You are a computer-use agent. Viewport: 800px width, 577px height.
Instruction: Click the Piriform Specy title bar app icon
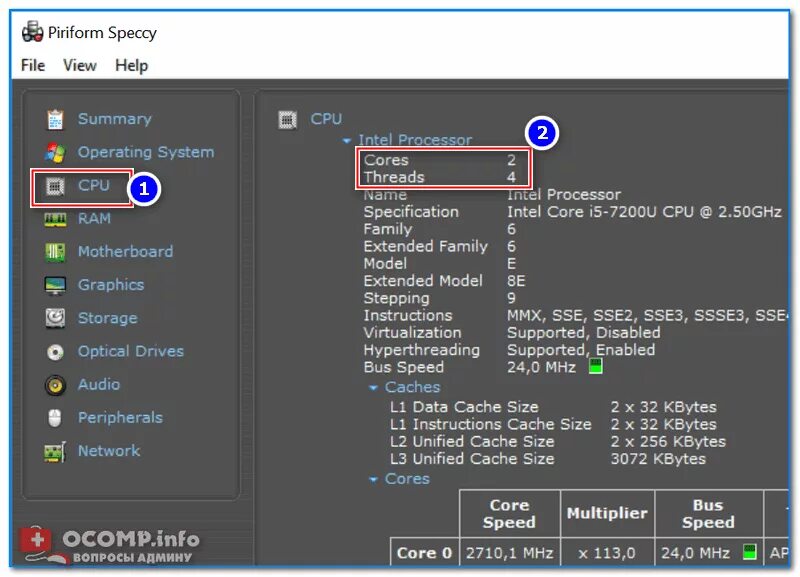(32, 32)
